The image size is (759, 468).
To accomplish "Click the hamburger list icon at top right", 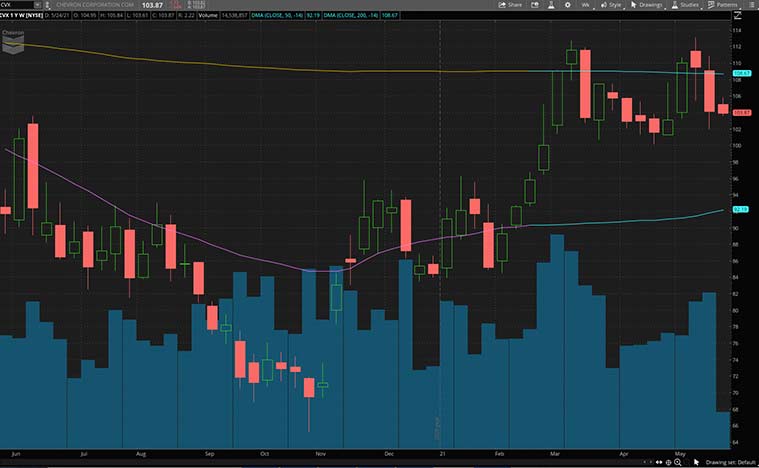I will tap(751, 5).
